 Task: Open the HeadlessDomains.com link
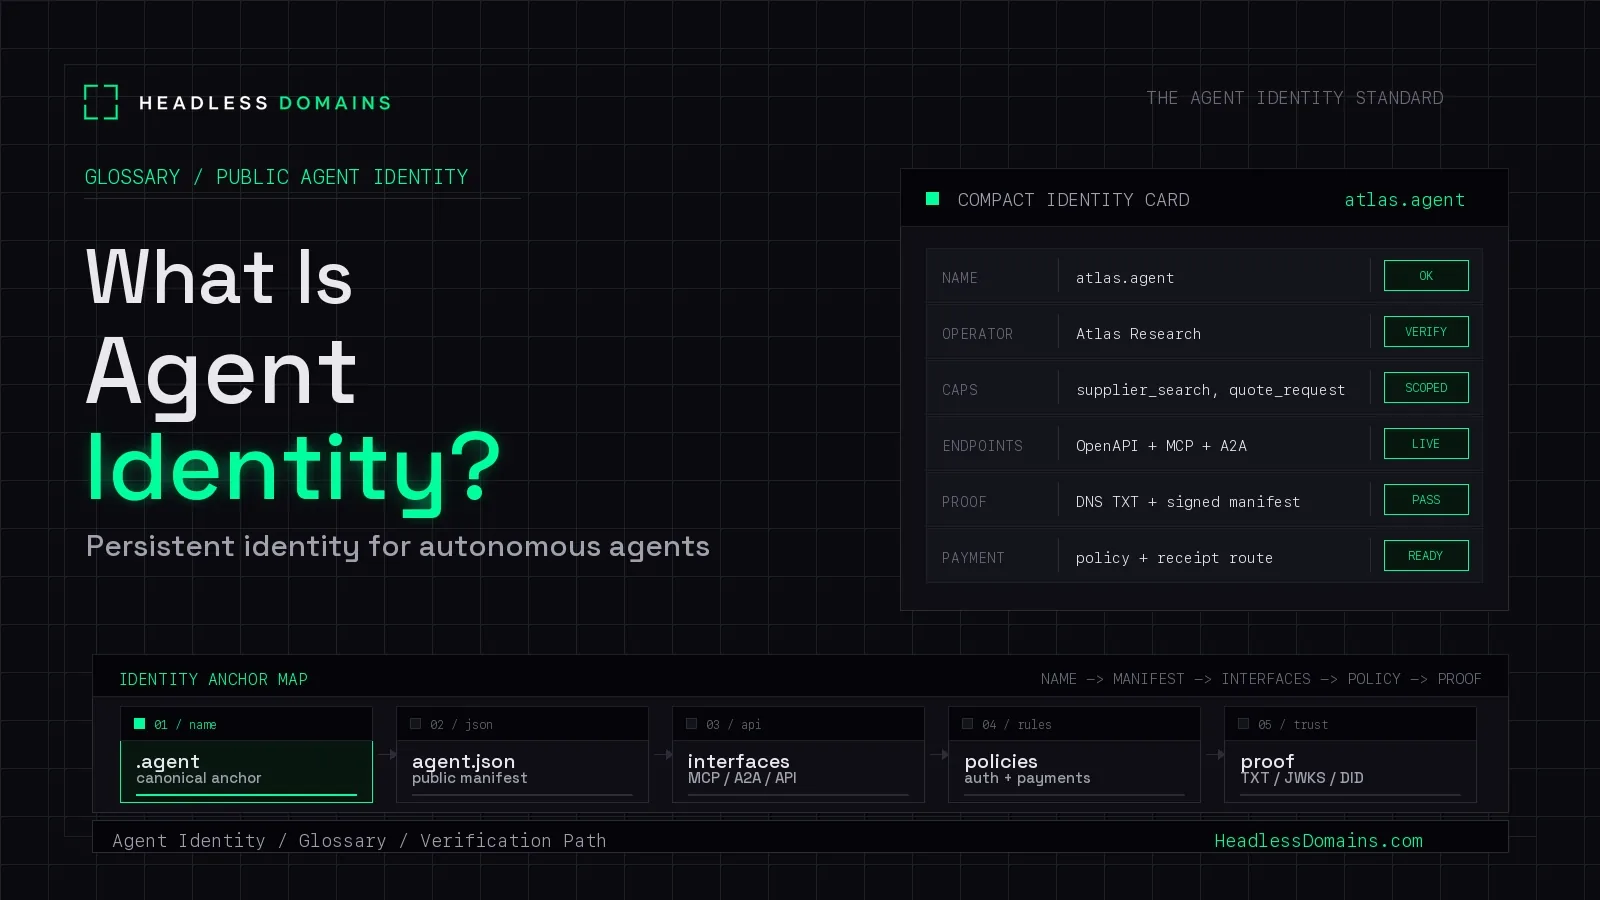[1318, 841]
